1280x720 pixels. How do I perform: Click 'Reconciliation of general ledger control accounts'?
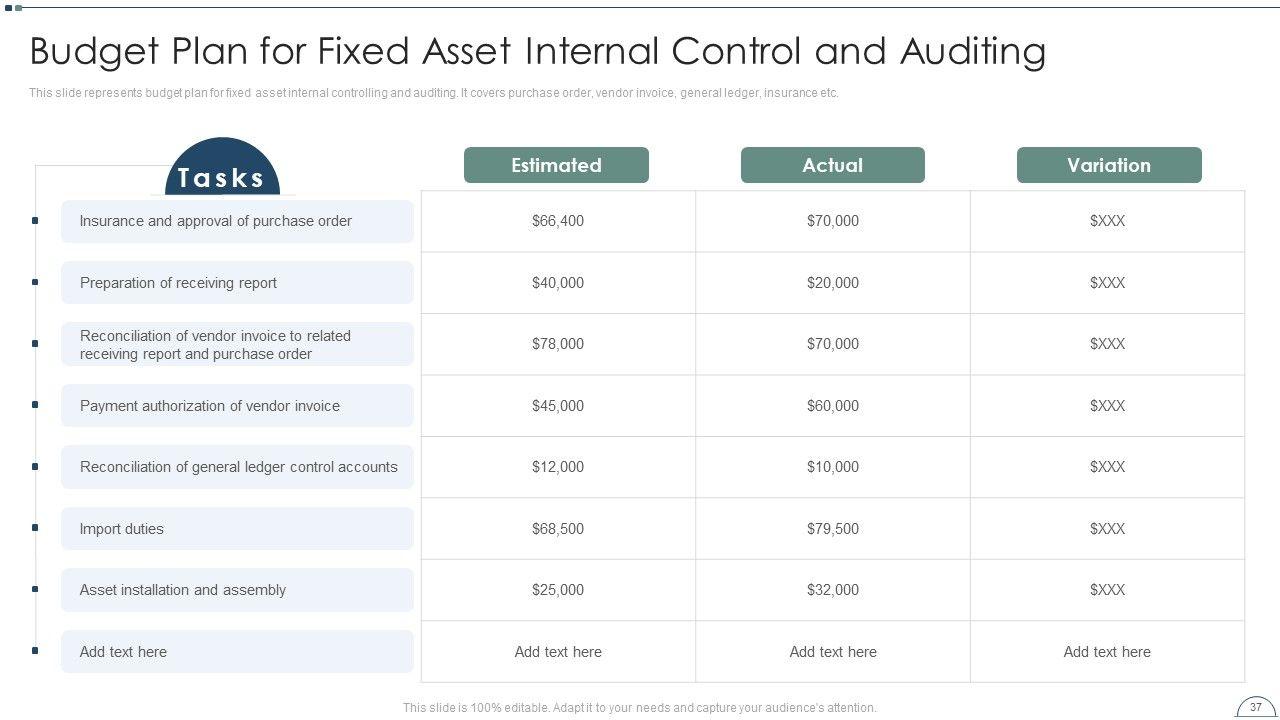coord(237,467)
